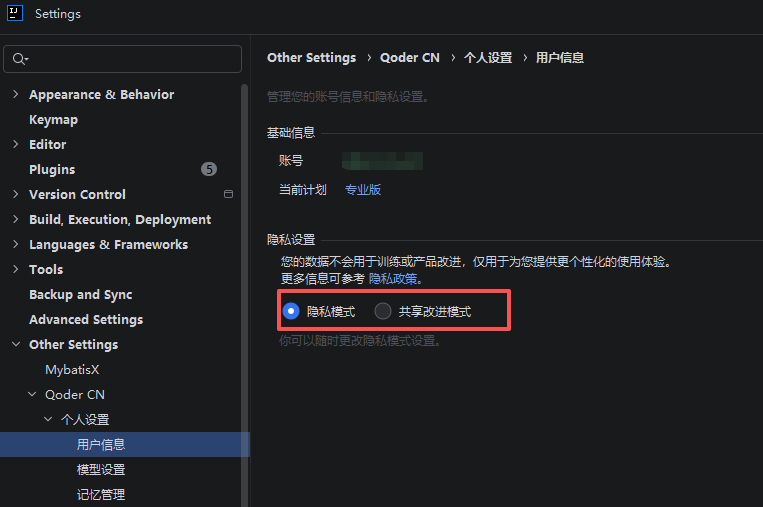Open the Keymap settings page
Image resolution: width=763 pixels, height=507 pixels.
coord(54,120)
